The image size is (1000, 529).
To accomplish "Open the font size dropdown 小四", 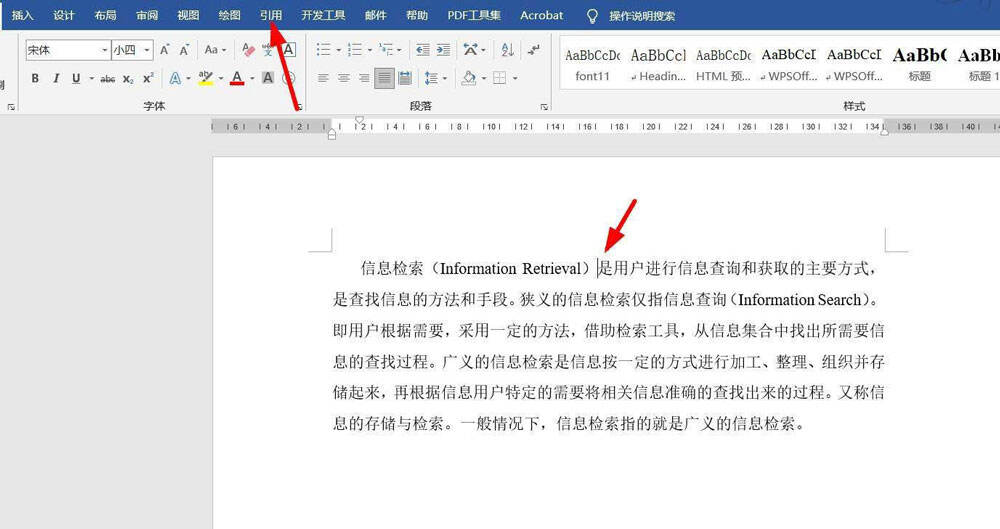I will (x=147, y=50).
